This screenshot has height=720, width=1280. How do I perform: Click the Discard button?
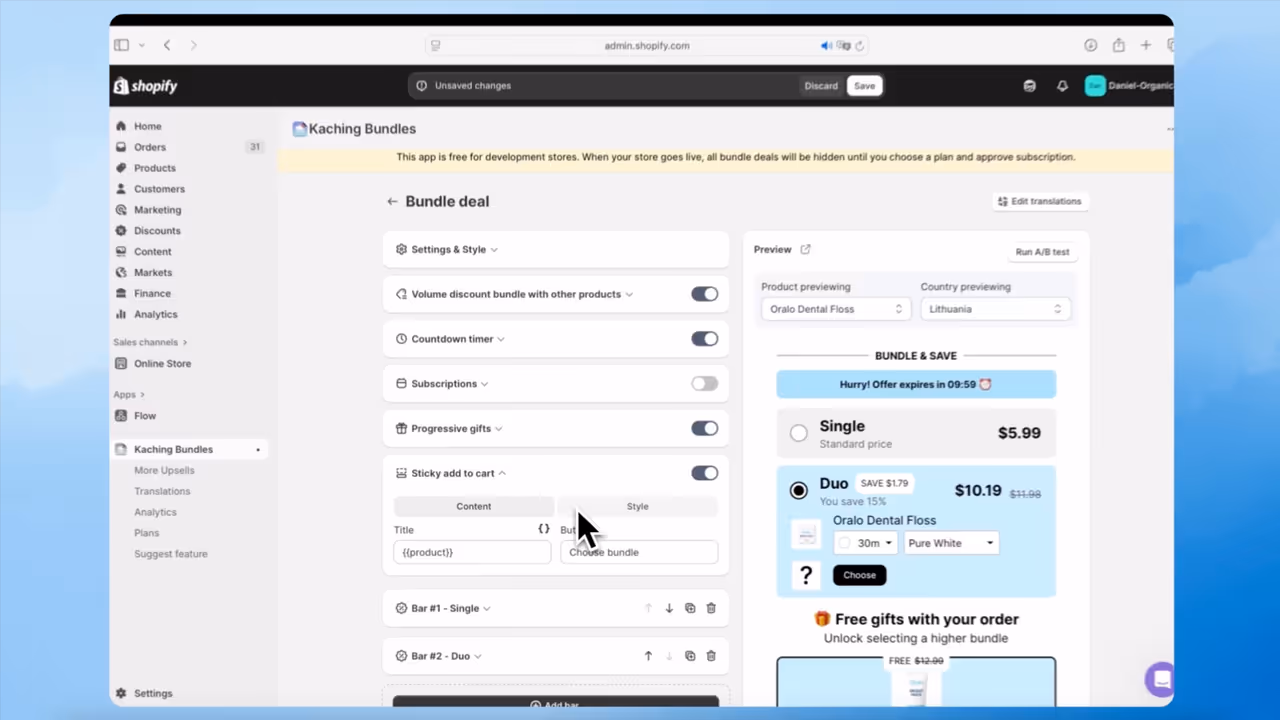click(821, 86)
